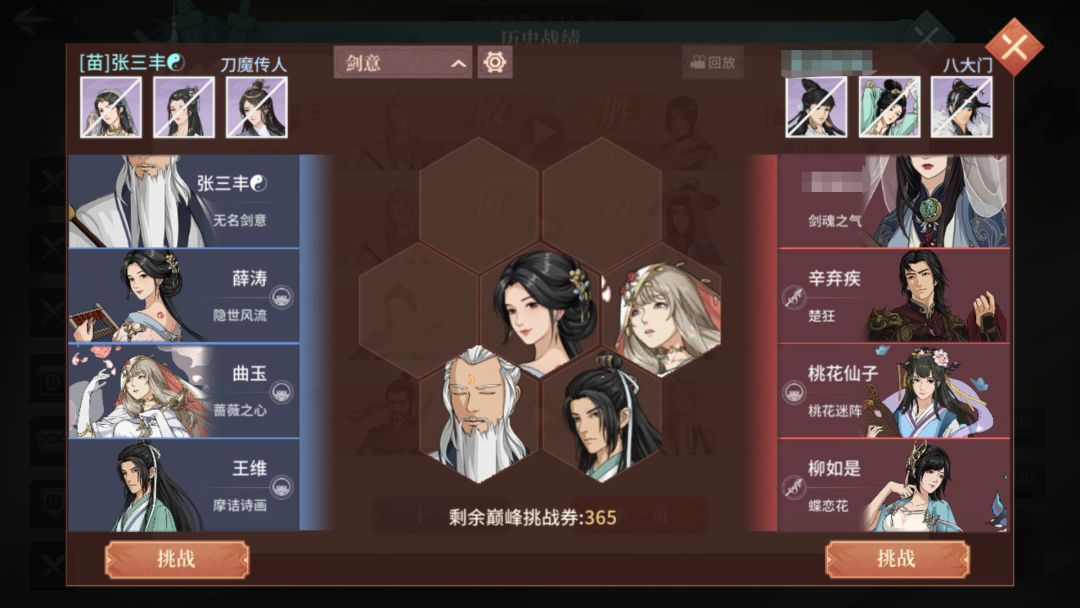Click the round badge icon on 薛涛 card
The image size is (1080, 608).
pos(282,297)
